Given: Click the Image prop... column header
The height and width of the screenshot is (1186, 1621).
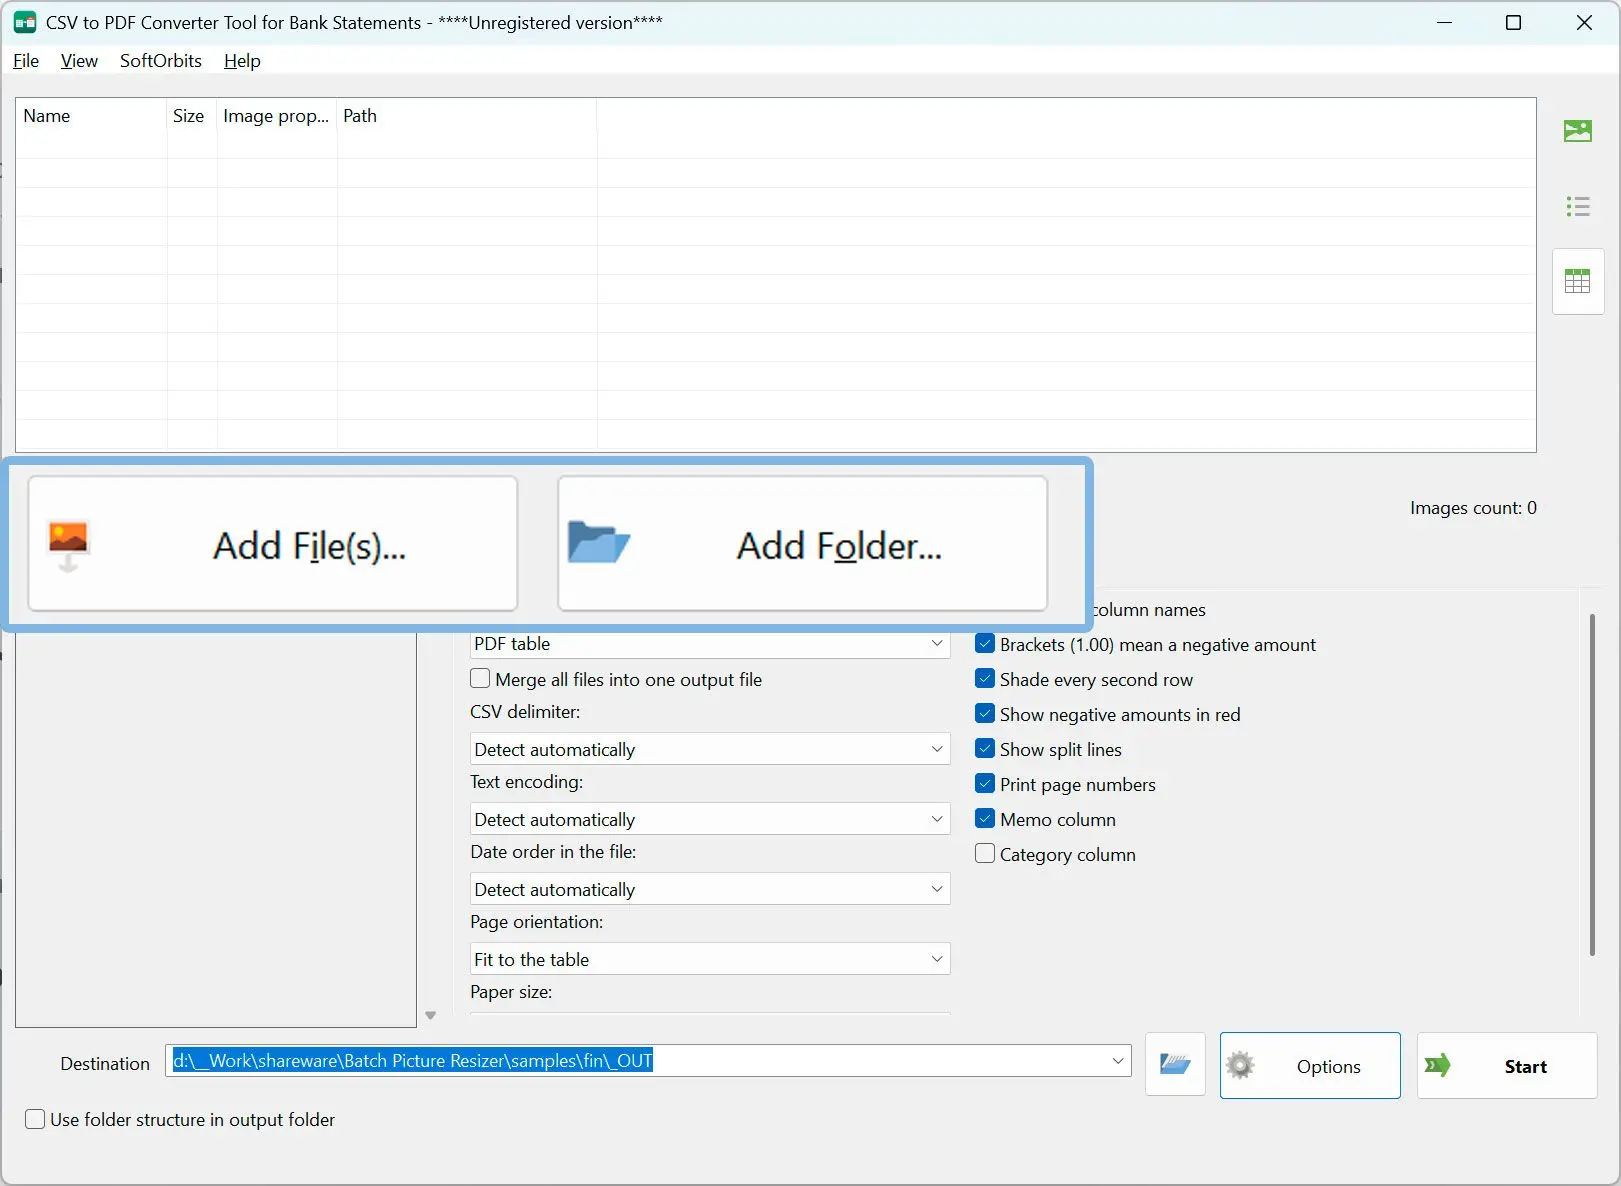Looking at the screenshot, I should 277,116.
